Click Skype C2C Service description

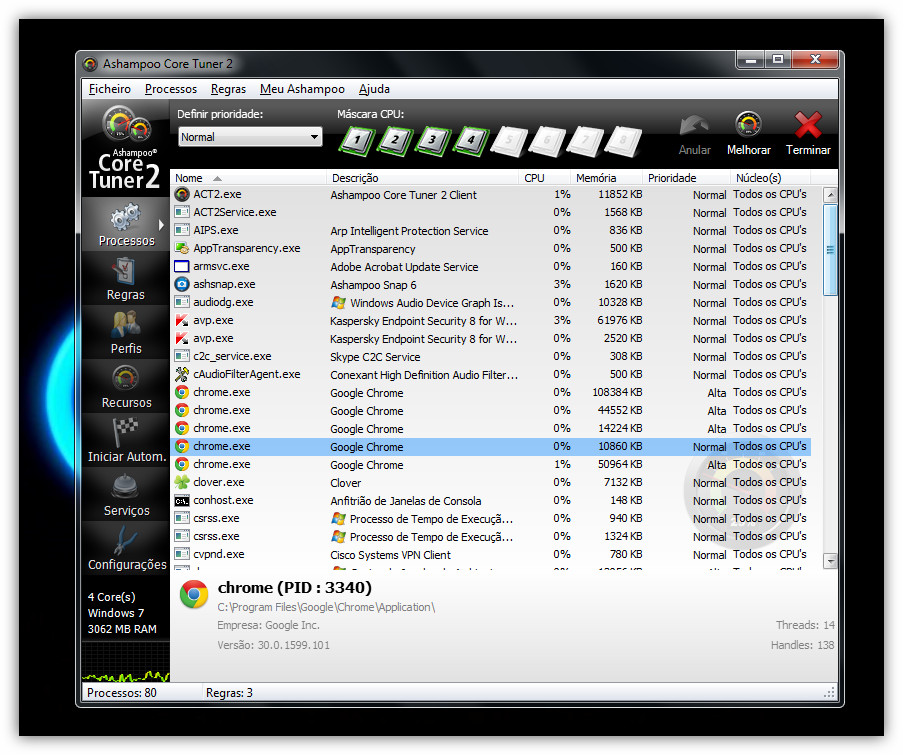(x=375, y=357)
